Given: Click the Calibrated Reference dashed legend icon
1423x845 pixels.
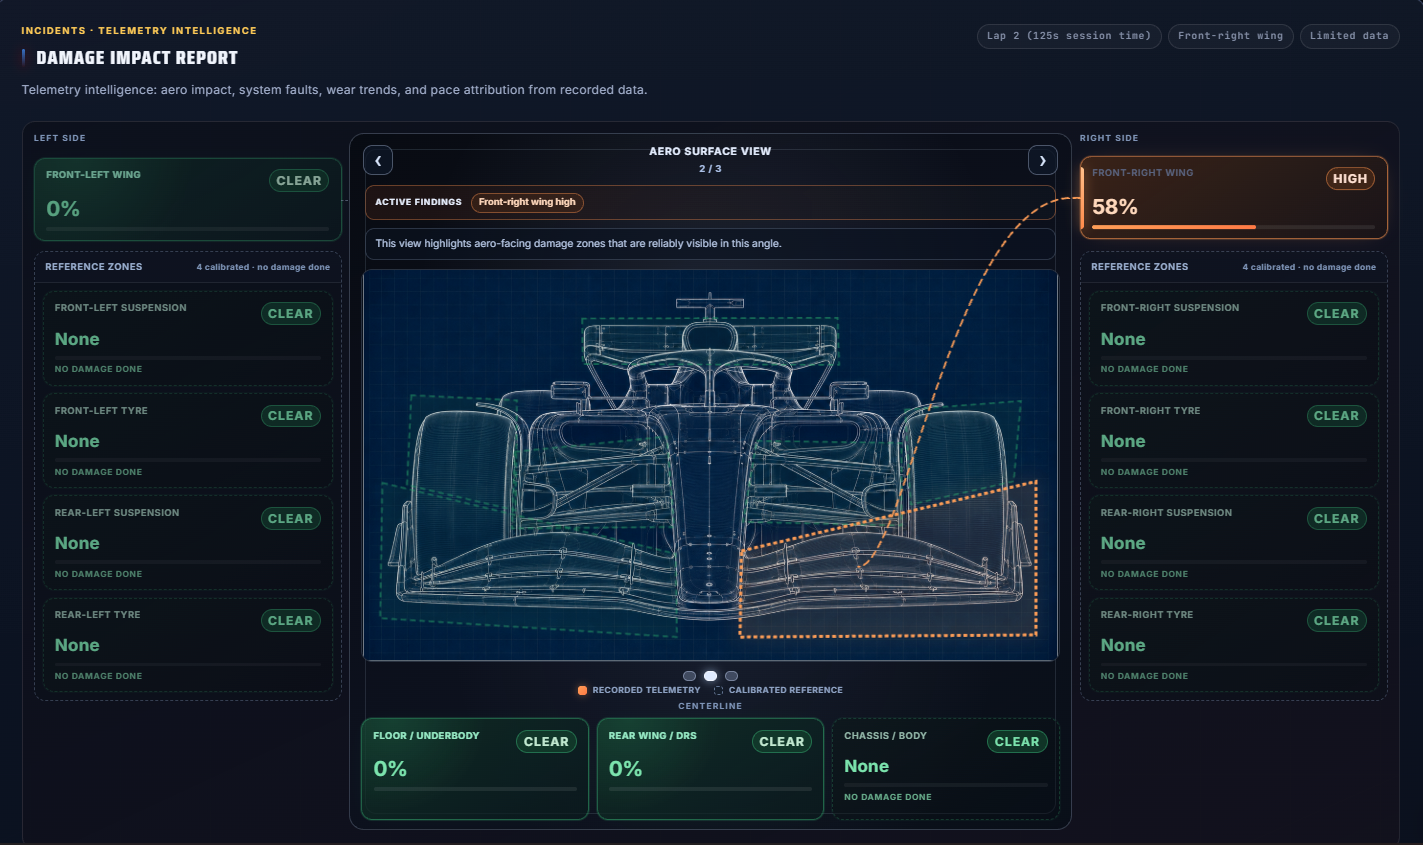Looking at the screenshot, I should pyautogui.click(x=718, y=690).
